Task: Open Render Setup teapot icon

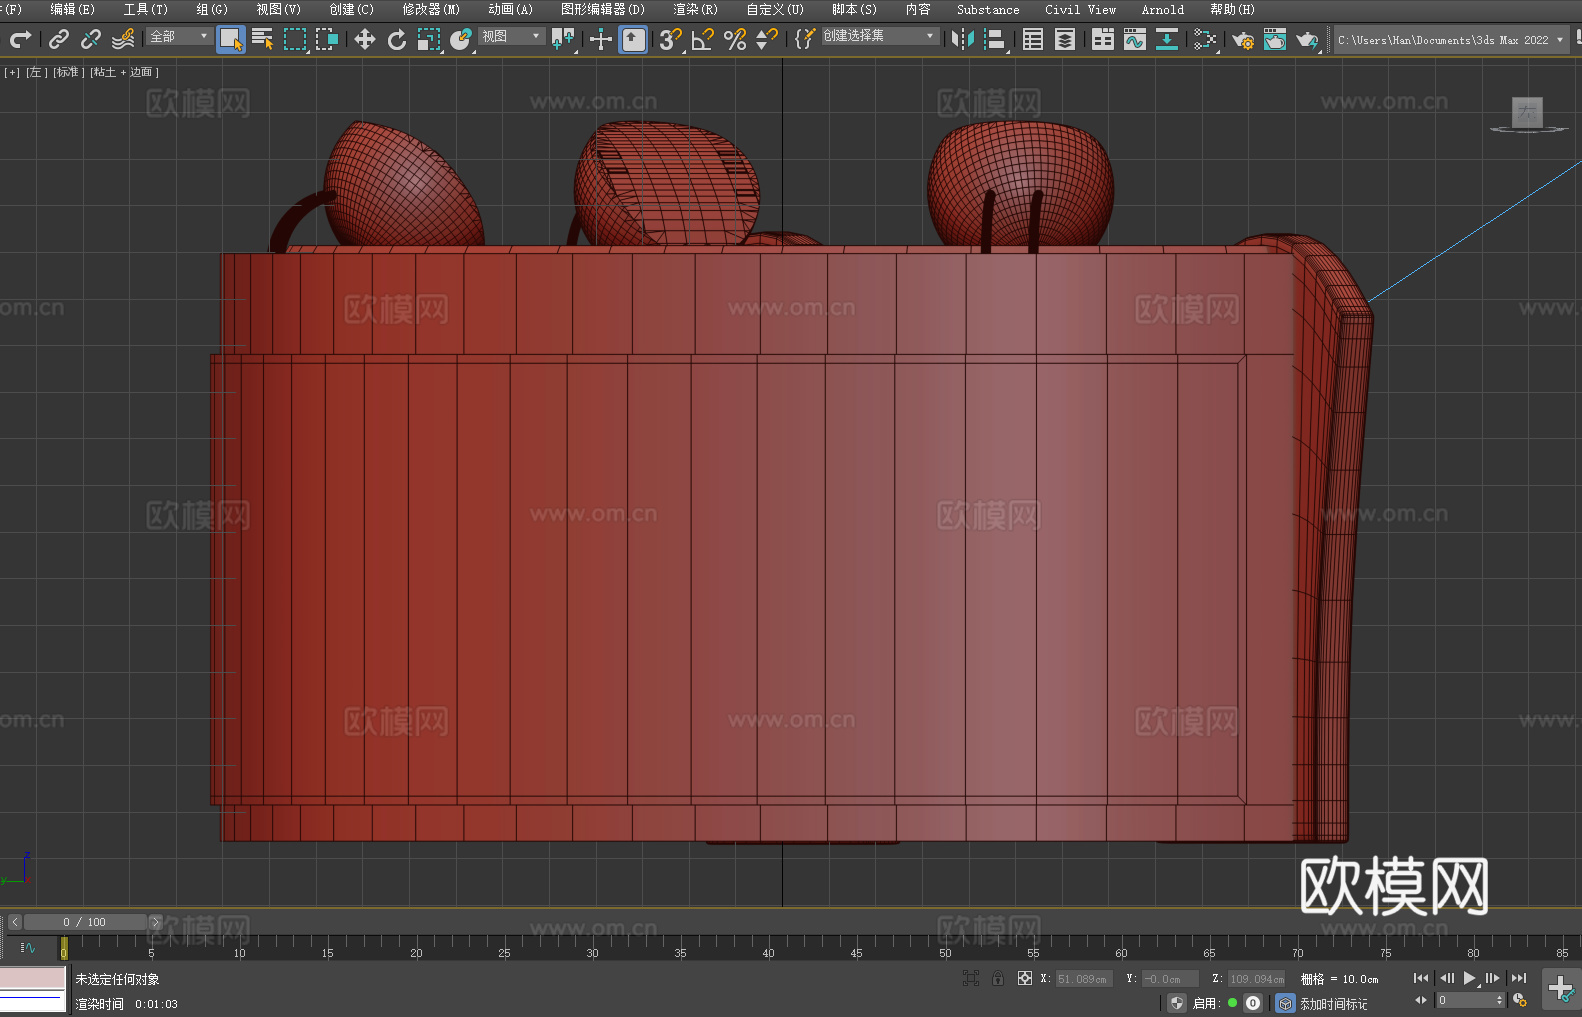Action: coord(1243,39)
